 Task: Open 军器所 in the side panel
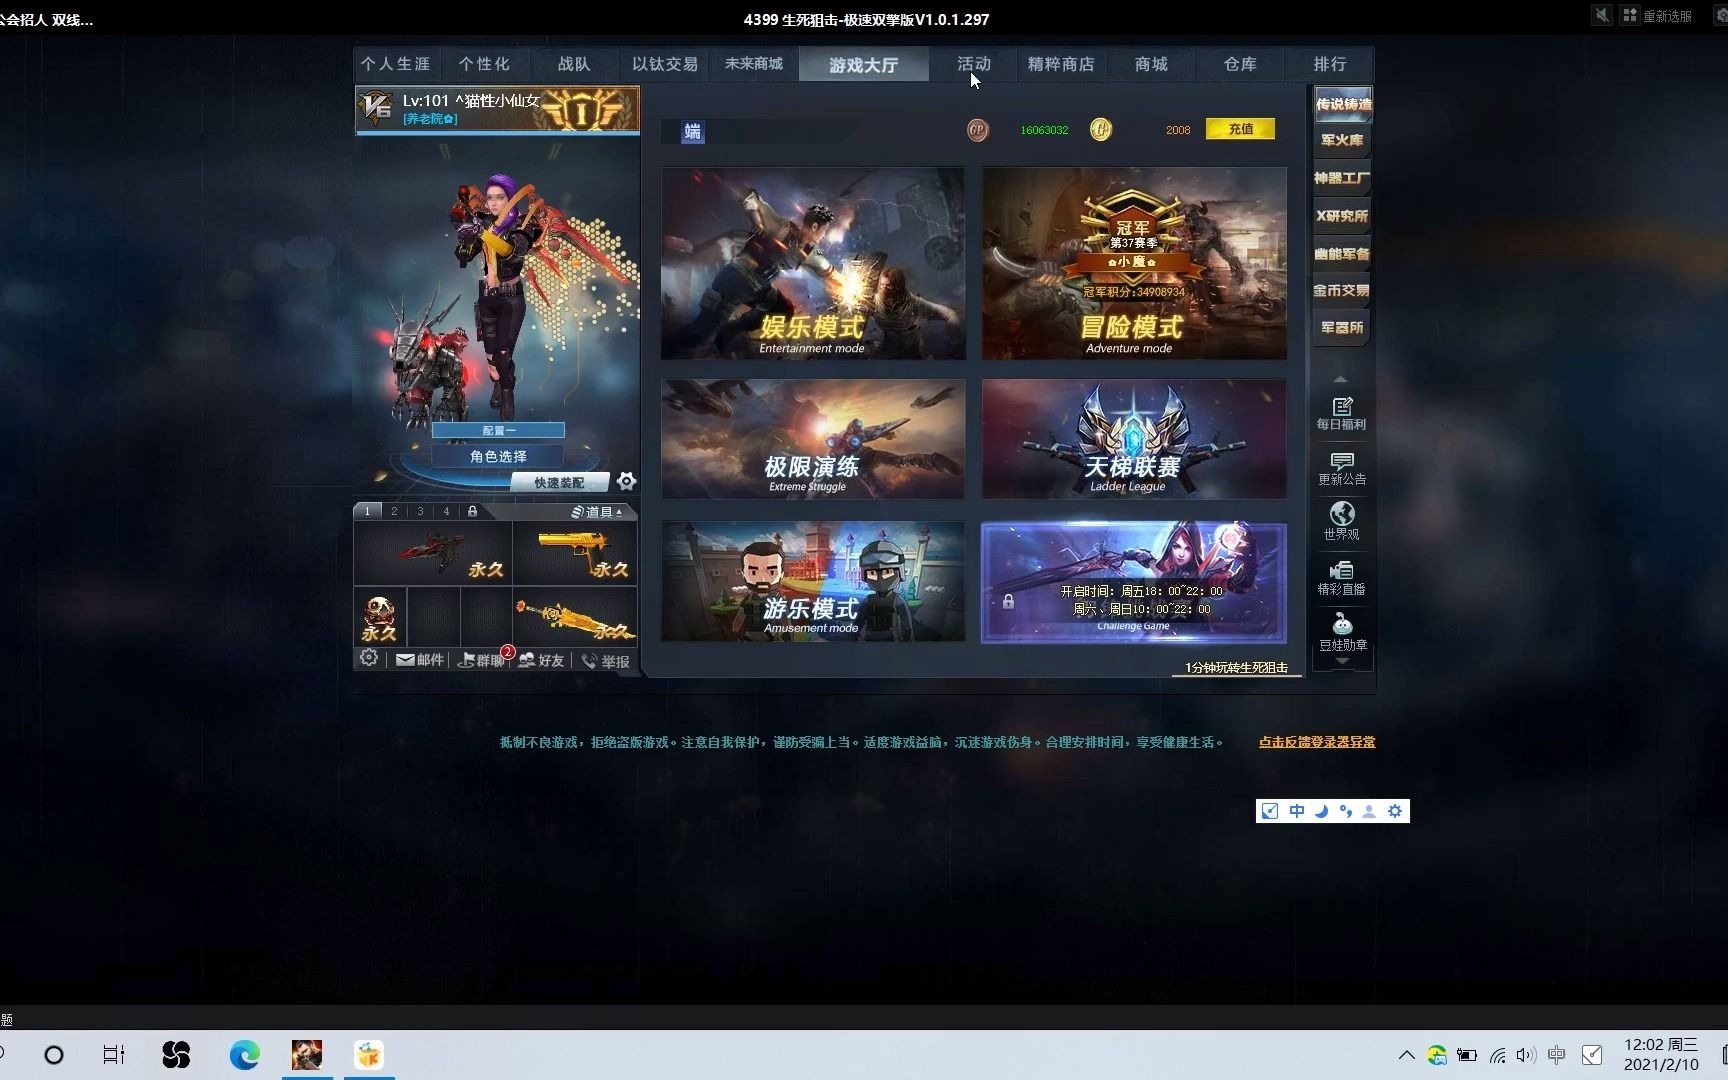pos(1342,328)
